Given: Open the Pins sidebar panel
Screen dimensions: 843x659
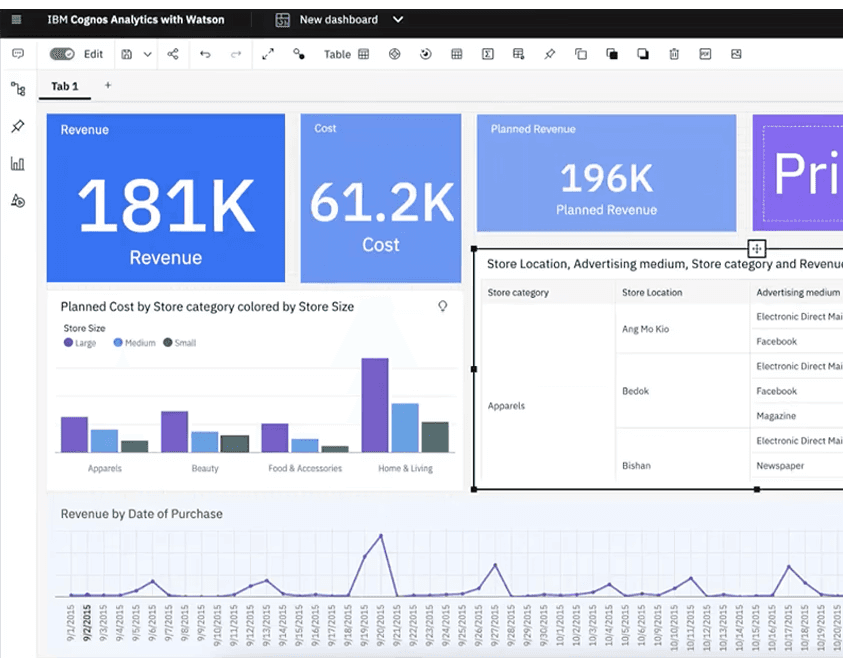Looking at the screenshot, I should click(x=18, y=126).
